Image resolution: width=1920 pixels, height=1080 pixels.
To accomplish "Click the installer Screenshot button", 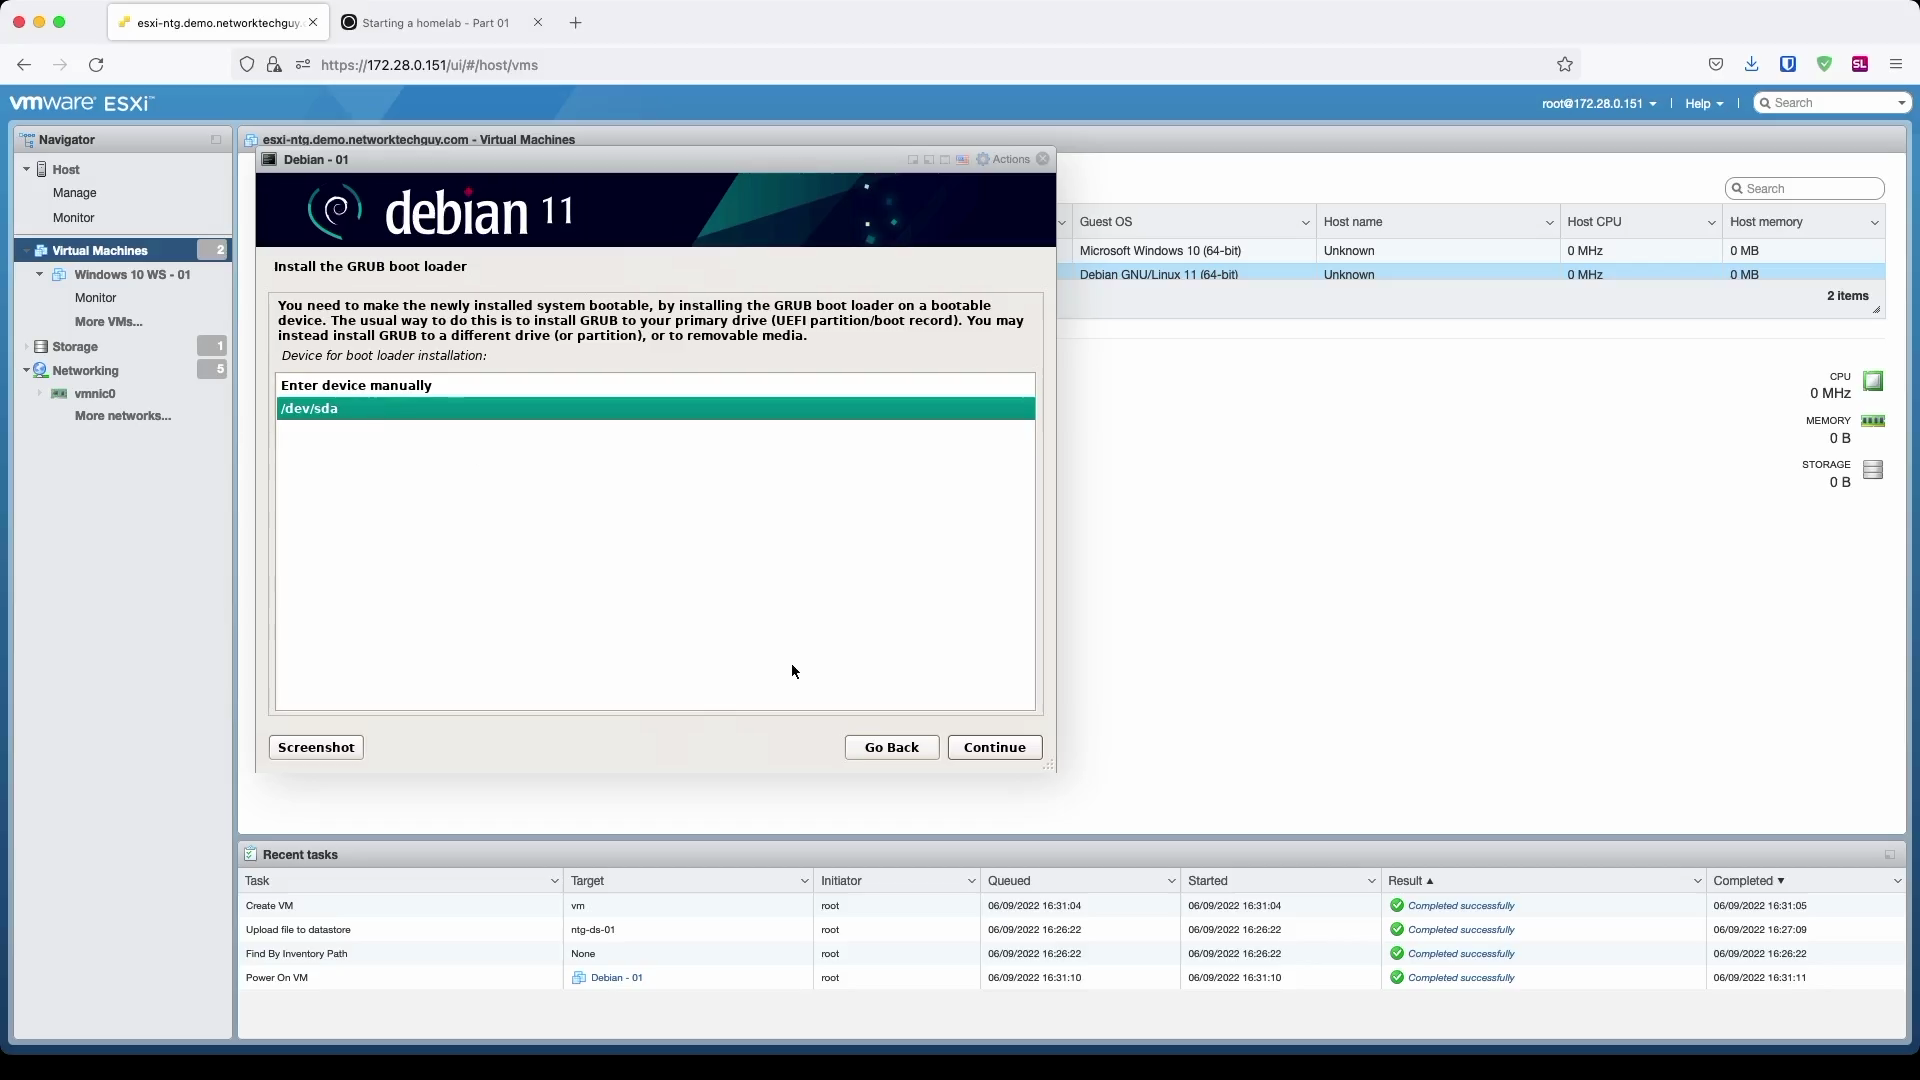I will point(316,748).
